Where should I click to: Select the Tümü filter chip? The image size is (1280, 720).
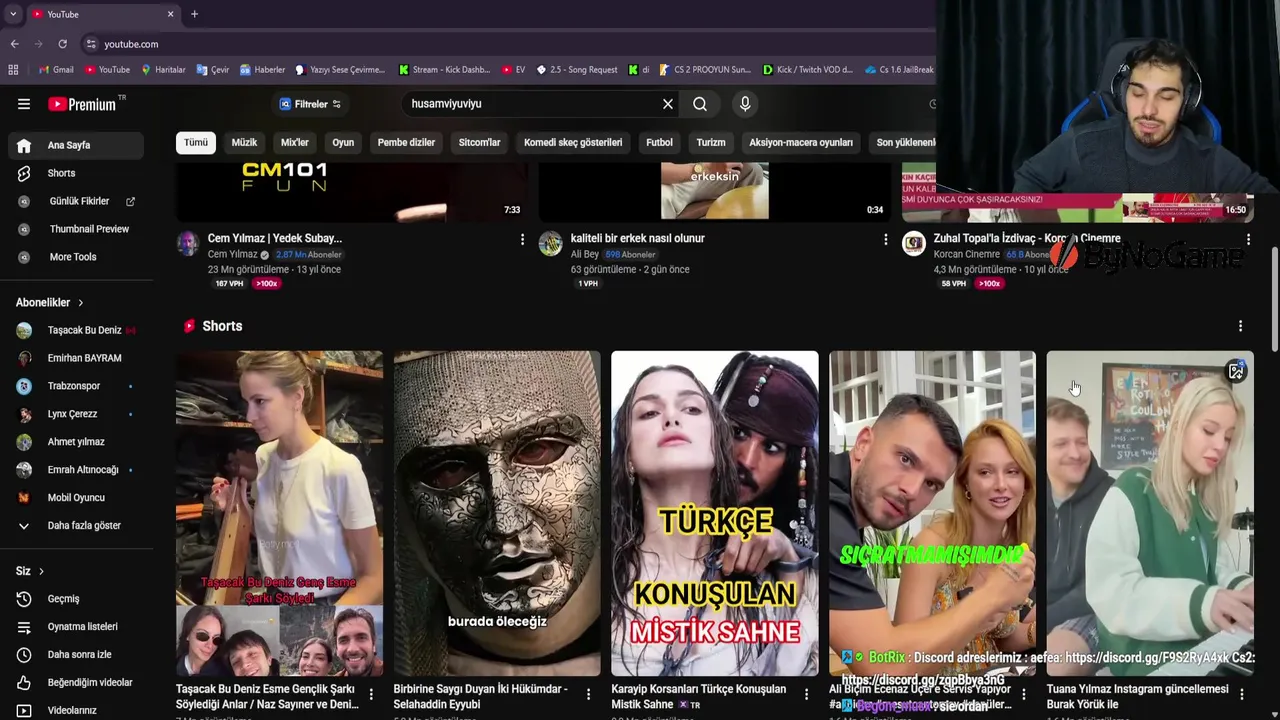click(x=196, y=142)
